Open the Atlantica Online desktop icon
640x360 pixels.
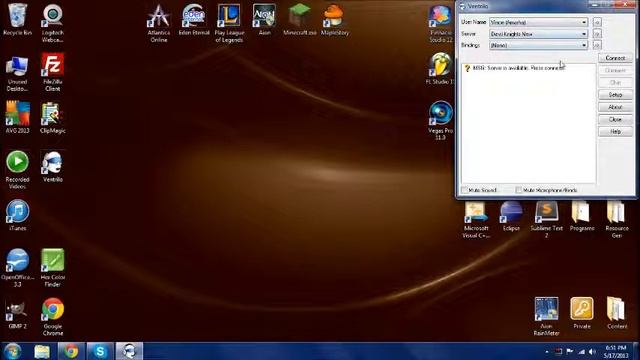[x=159, y=23]
